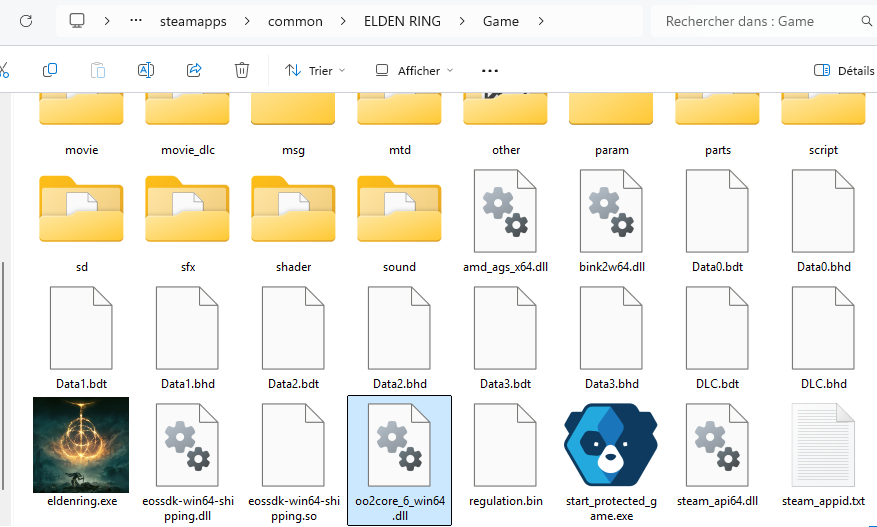Viewport: 877px width, 527px height.
Task: Navigate to common in breadcrumb
Action: 295,21
